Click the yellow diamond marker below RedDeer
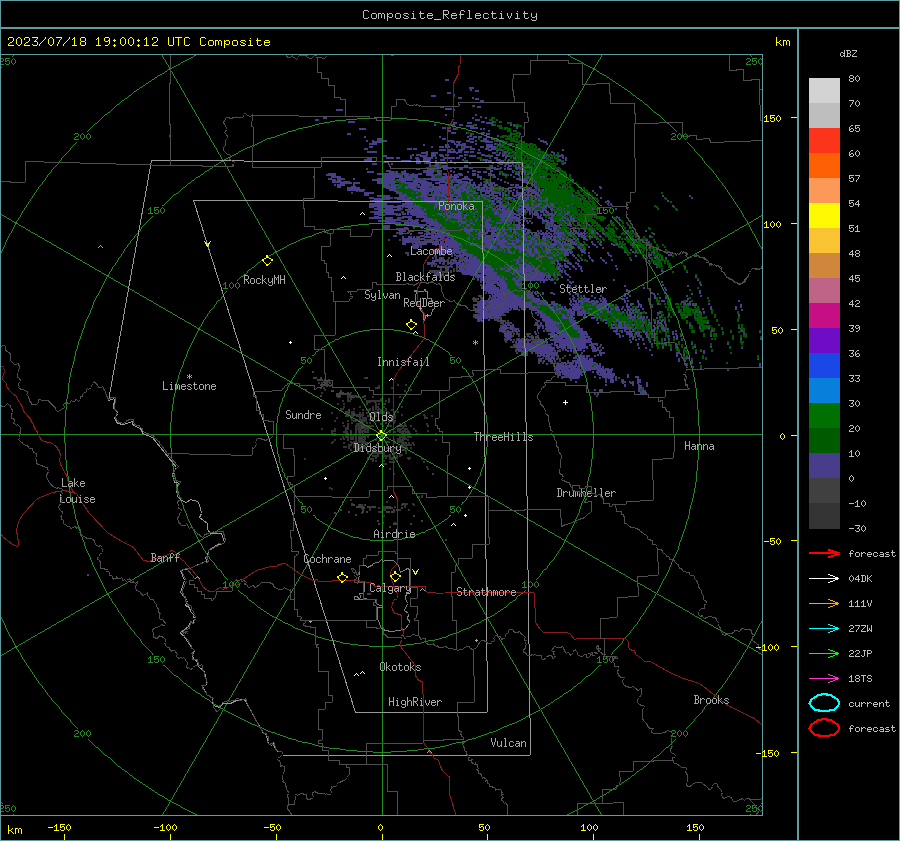The image size is (900, 841). pyautogui.click(x=412, y=325)
